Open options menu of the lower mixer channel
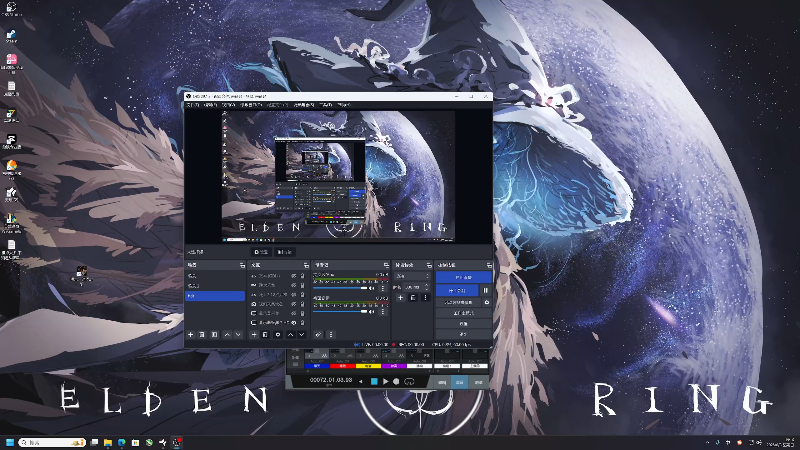This screenshot has height=450, width=800. click(x=383, y=311)
